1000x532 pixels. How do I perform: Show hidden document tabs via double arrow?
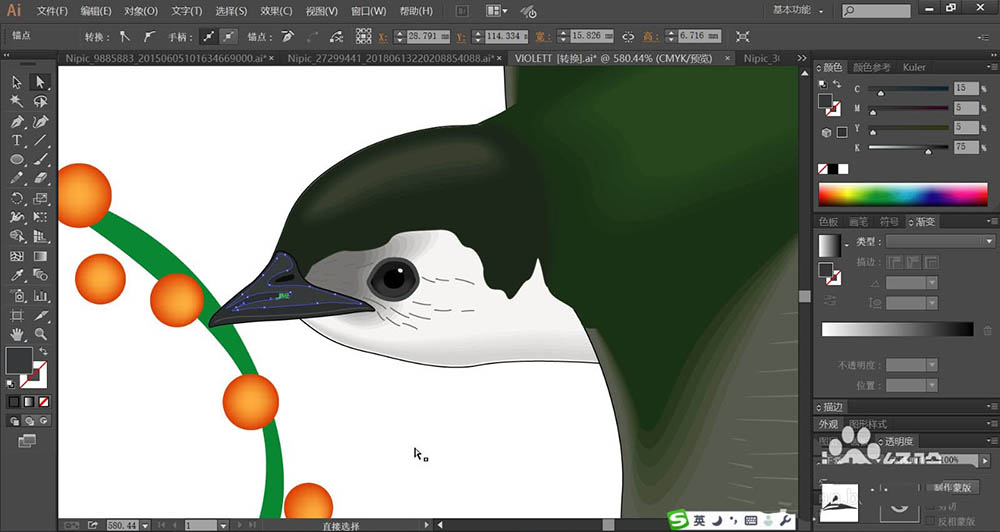(802, 59)
